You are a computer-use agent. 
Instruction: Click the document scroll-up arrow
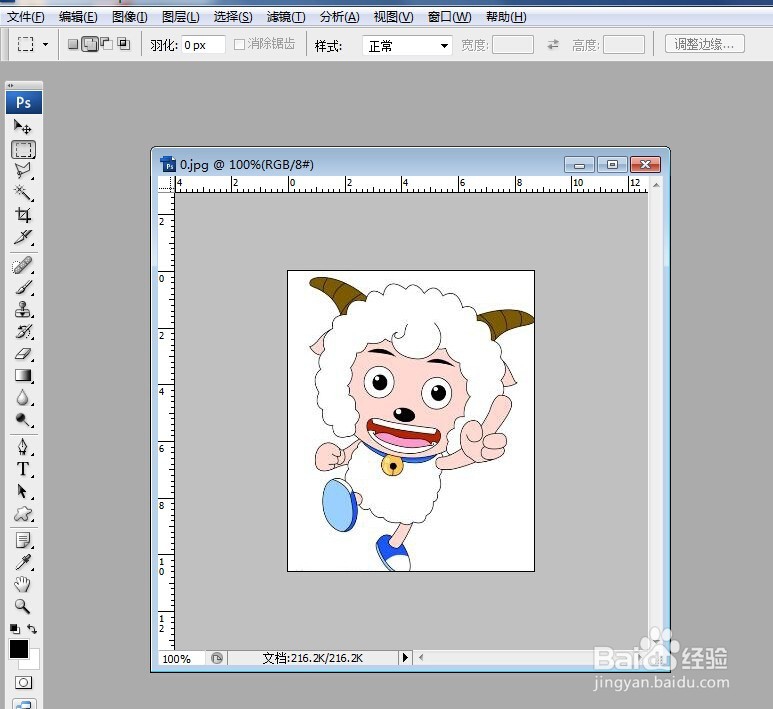point(656,185)
